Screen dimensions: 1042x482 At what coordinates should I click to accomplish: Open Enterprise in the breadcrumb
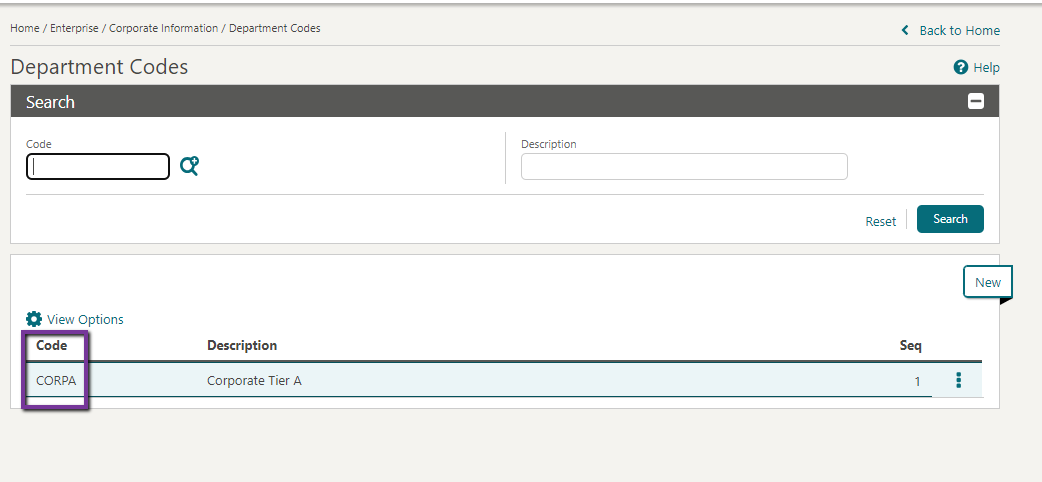click(74, 28)
